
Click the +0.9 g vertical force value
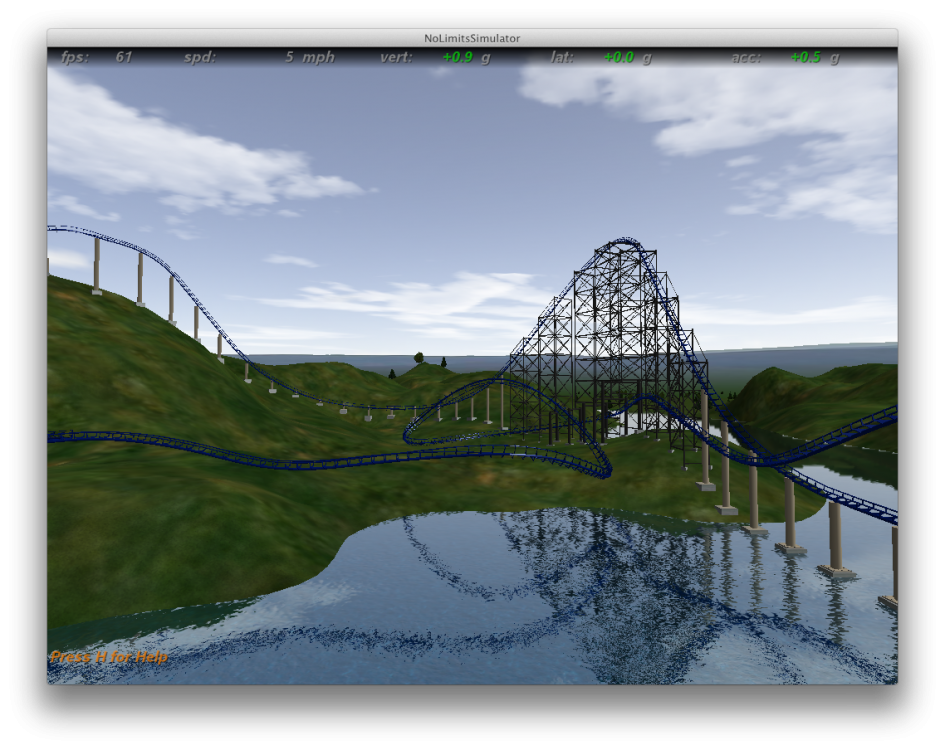click(466, 57)
